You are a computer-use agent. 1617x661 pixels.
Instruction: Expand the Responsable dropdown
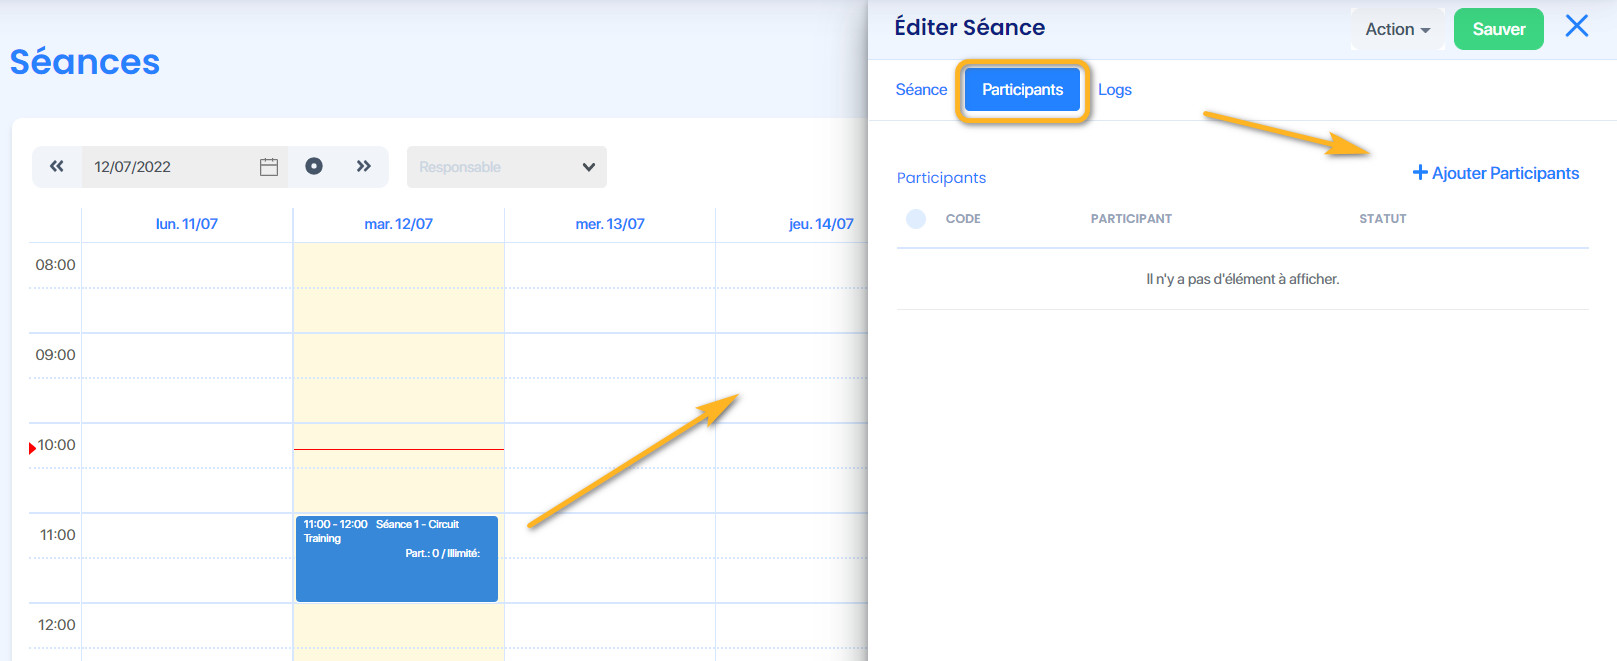pos(507,167)
